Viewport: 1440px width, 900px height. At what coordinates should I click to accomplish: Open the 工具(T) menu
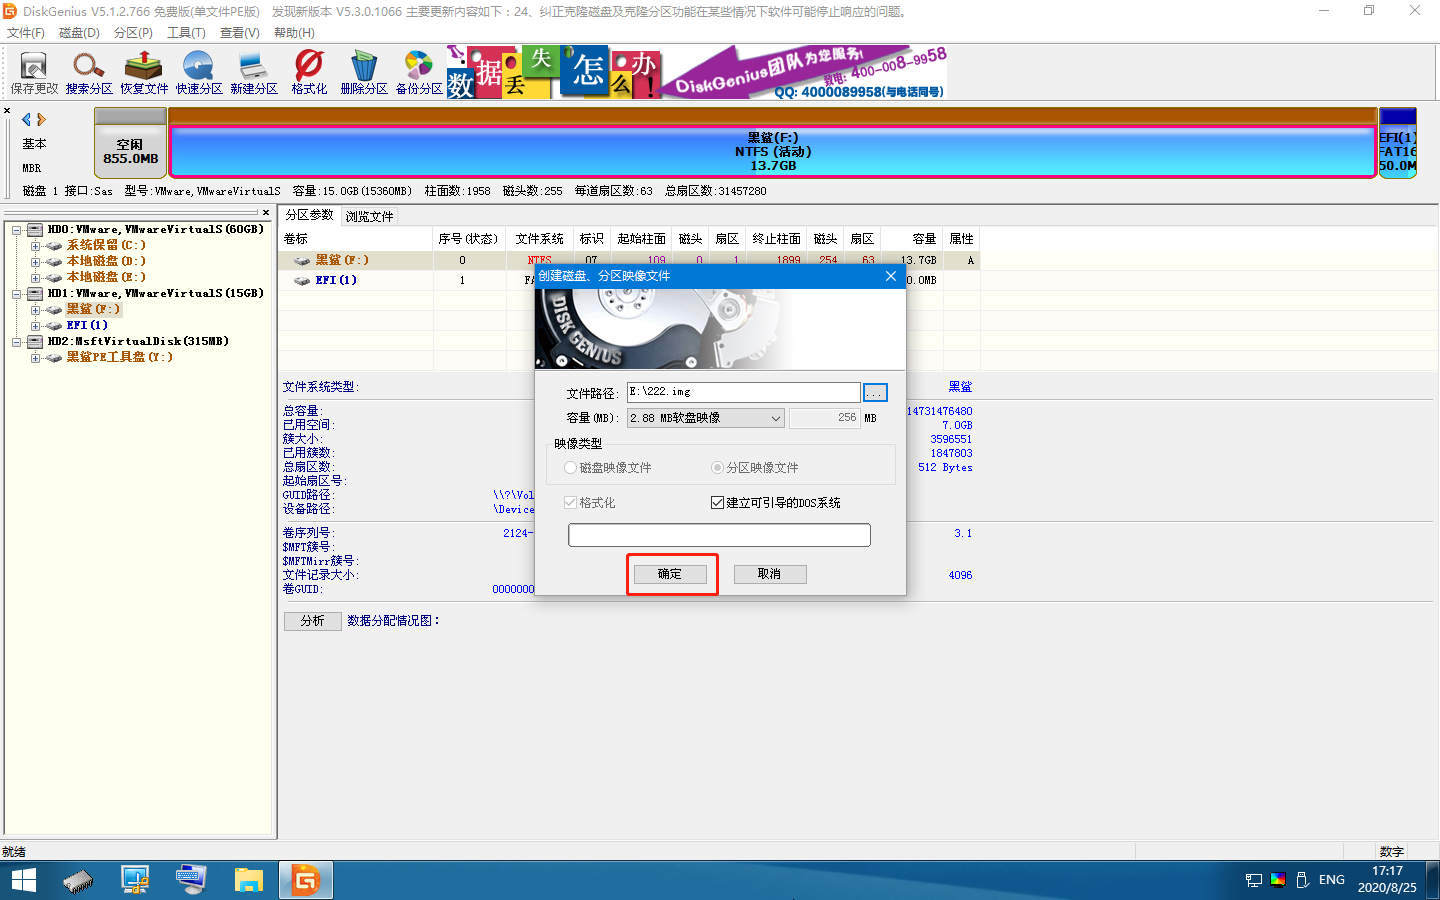pyautogui.click(x=186, y=33)
